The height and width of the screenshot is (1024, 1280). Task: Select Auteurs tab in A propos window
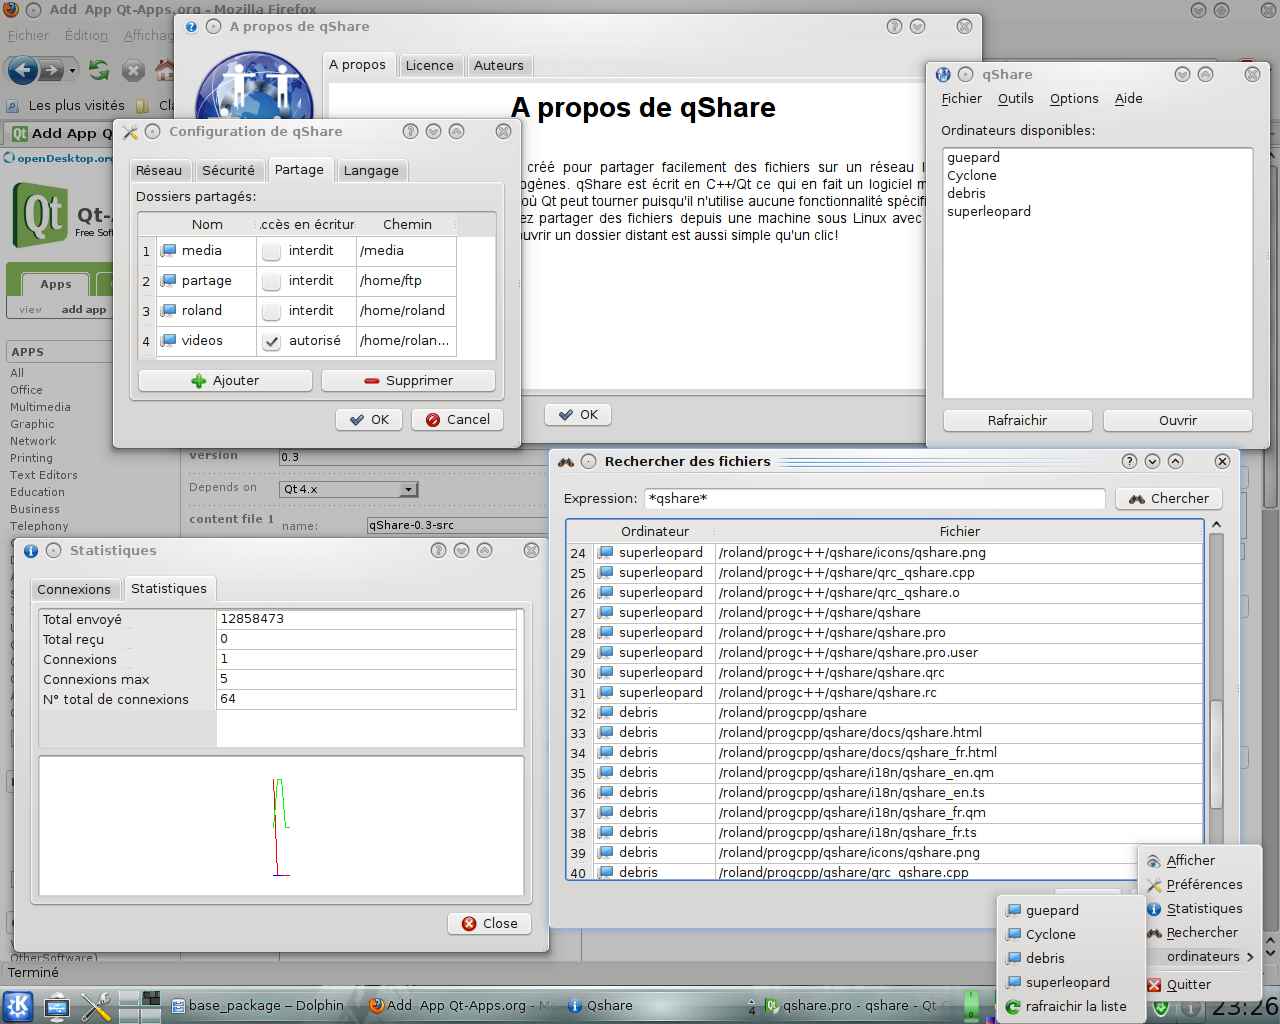tap(499, 65)
